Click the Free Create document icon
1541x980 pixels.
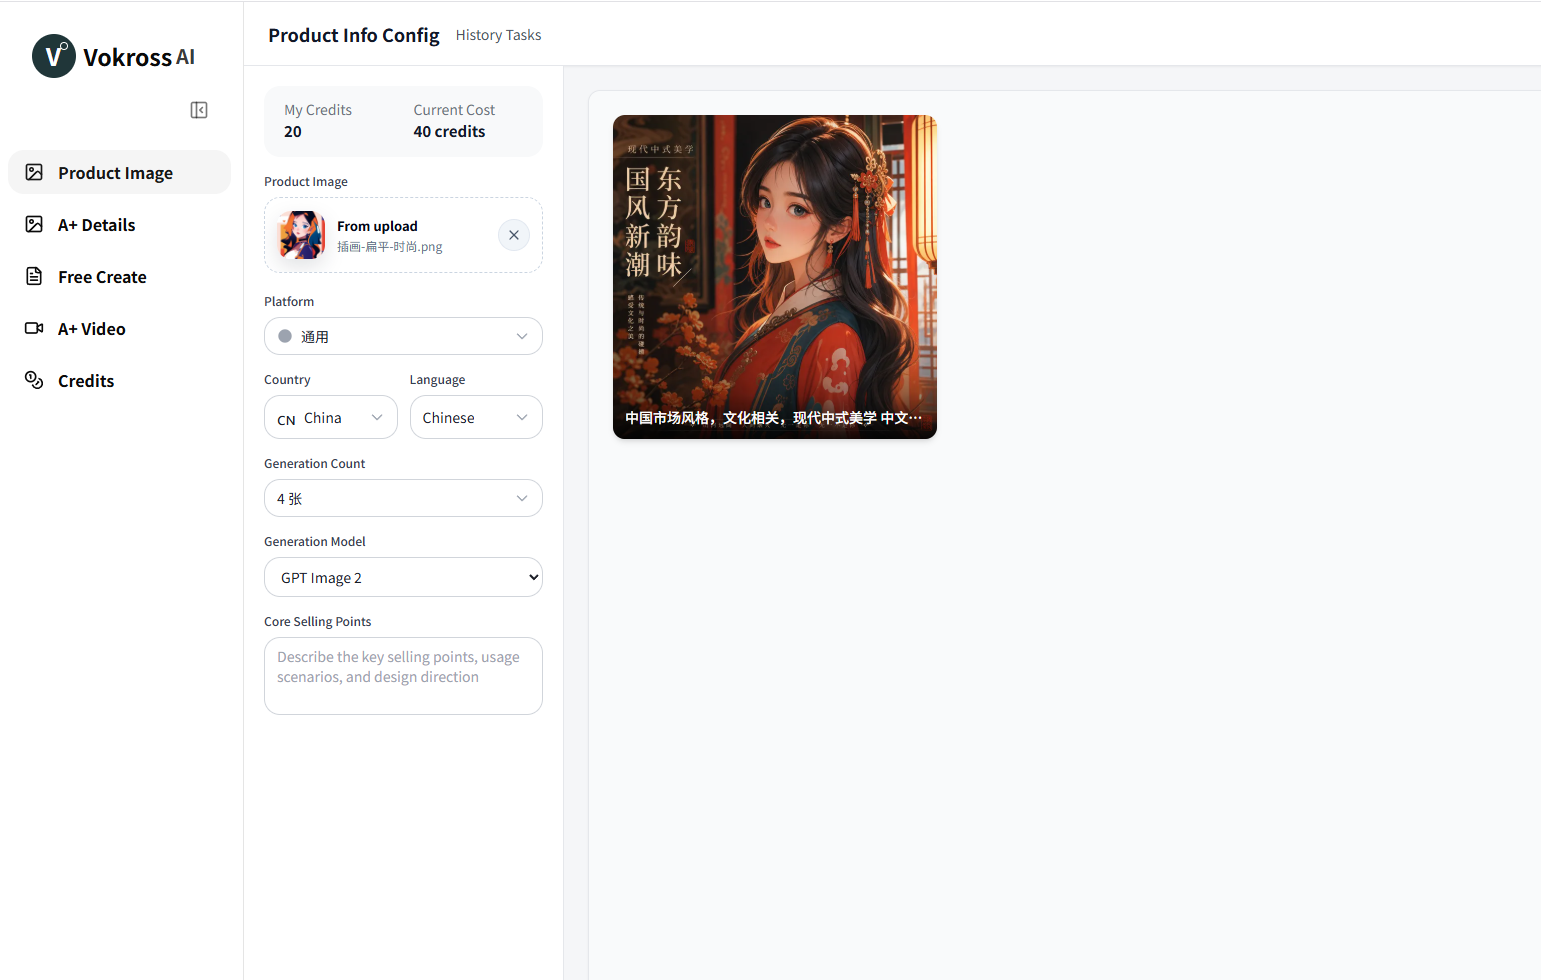pos(34,276)
